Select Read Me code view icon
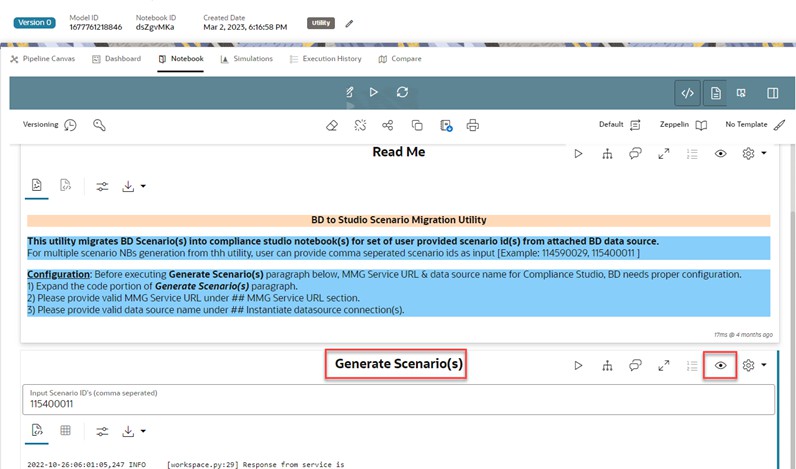 65,185
